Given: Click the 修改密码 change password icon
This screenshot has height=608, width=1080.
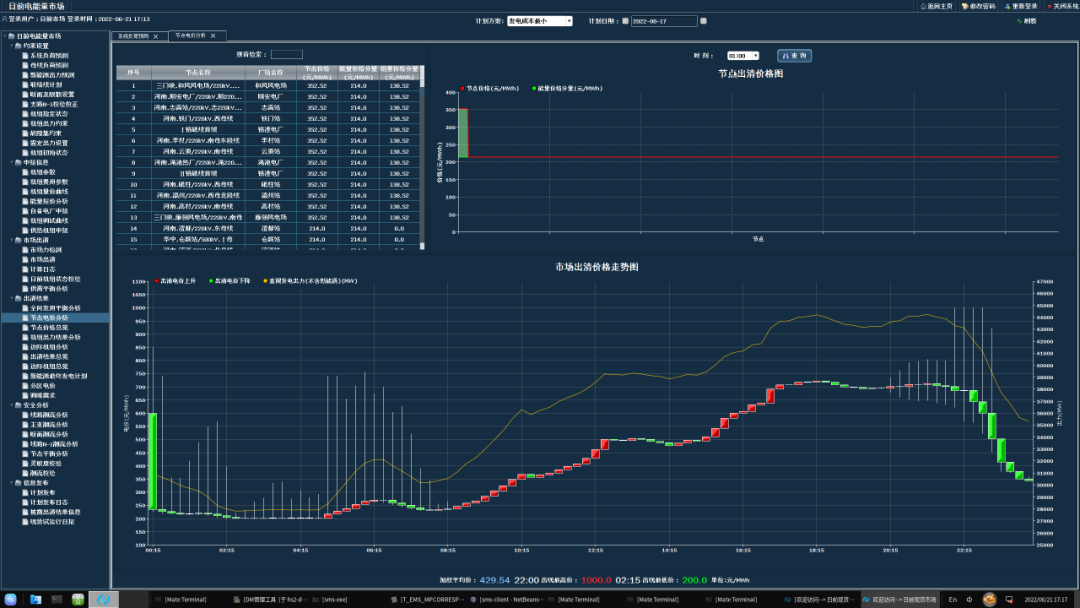Looking at the screenshot, I should tap(965, 6).
